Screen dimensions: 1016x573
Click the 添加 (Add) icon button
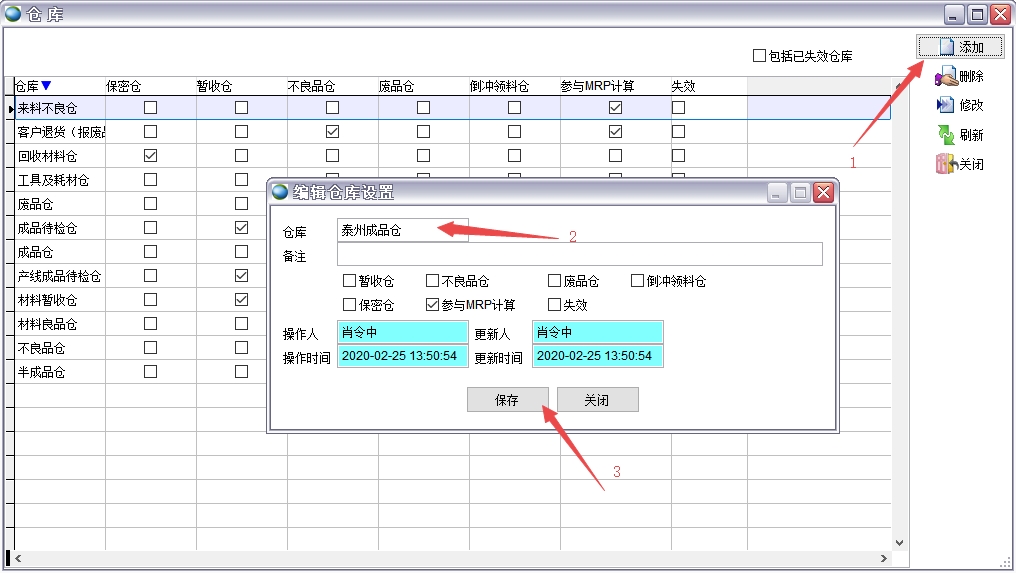coord(946,47)
